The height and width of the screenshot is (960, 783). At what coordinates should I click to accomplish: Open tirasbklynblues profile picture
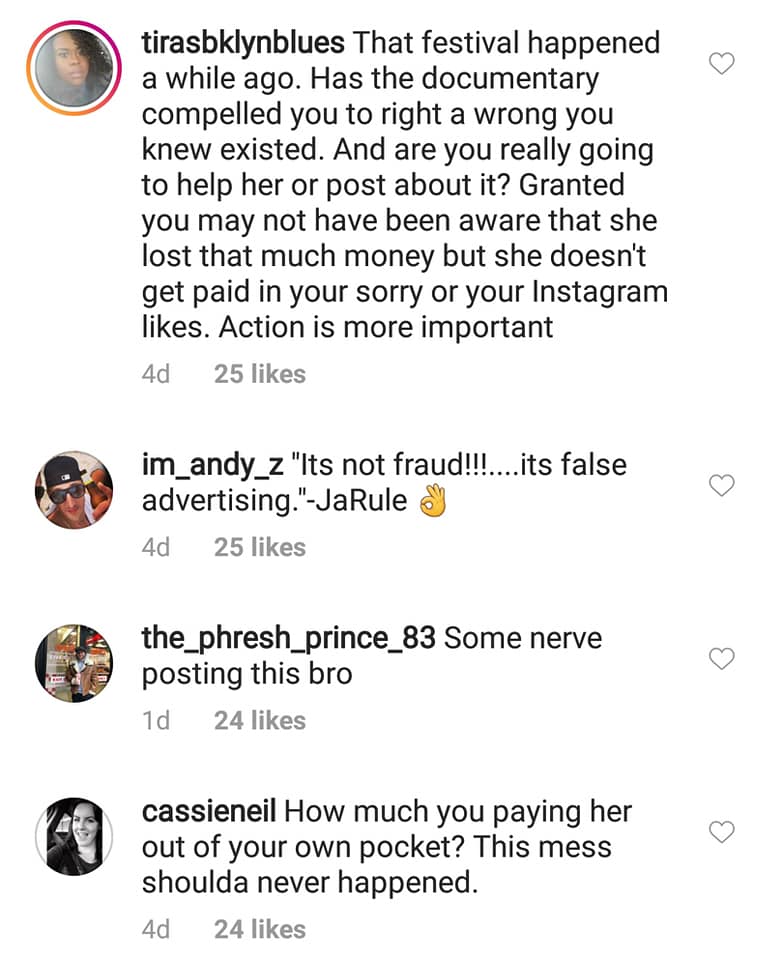(x=74, y=65)
